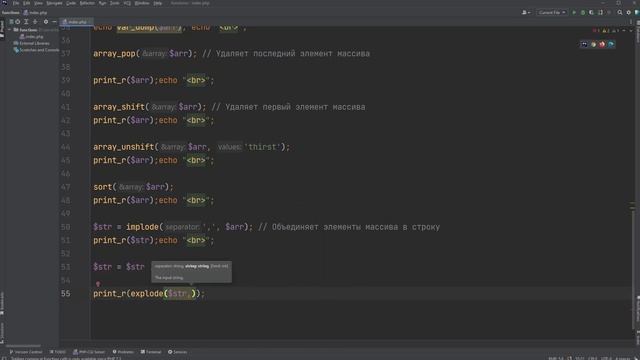Click the green Run button
Image resolution: width=640 pixels, height=360 pixels.
point(574,13)
